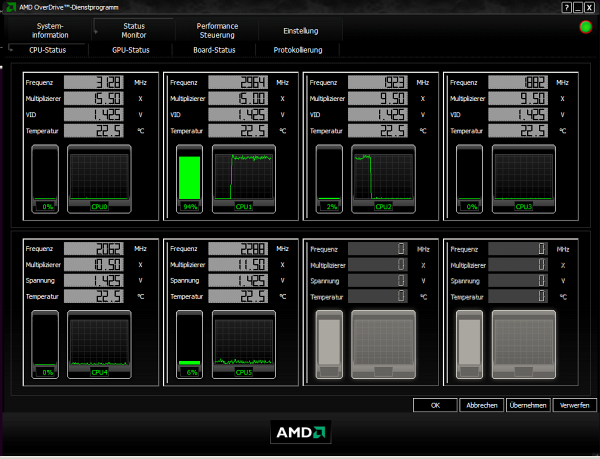Select the CPU2 usage history graph

[380, 178]
